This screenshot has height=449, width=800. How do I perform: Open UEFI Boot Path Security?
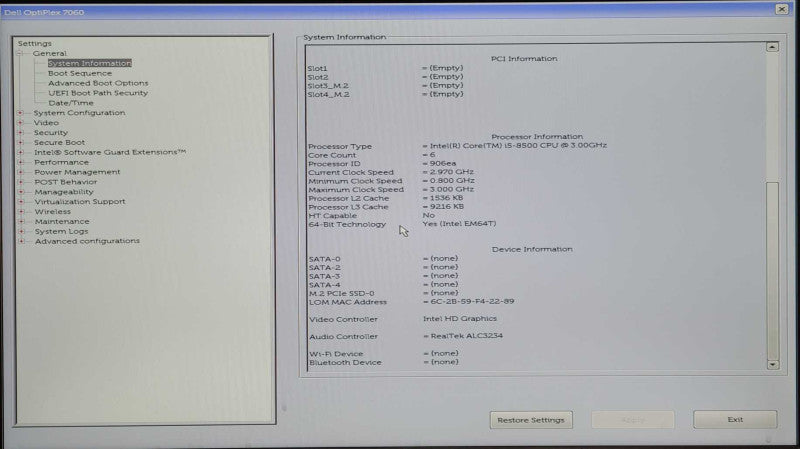coord(98,93)
